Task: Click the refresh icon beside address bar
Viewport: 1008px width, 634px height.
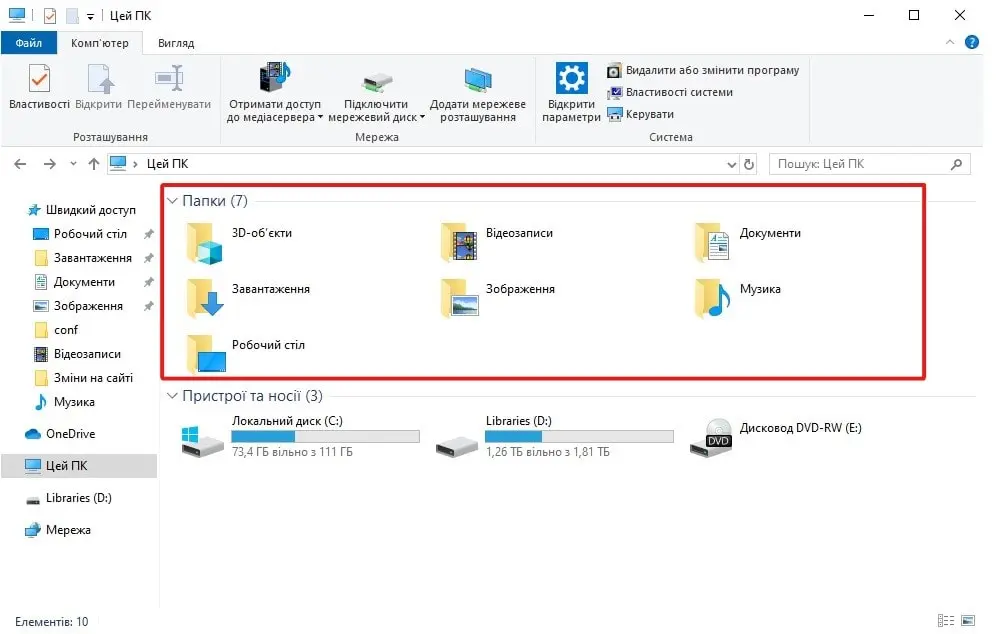Action: point(749,165)
